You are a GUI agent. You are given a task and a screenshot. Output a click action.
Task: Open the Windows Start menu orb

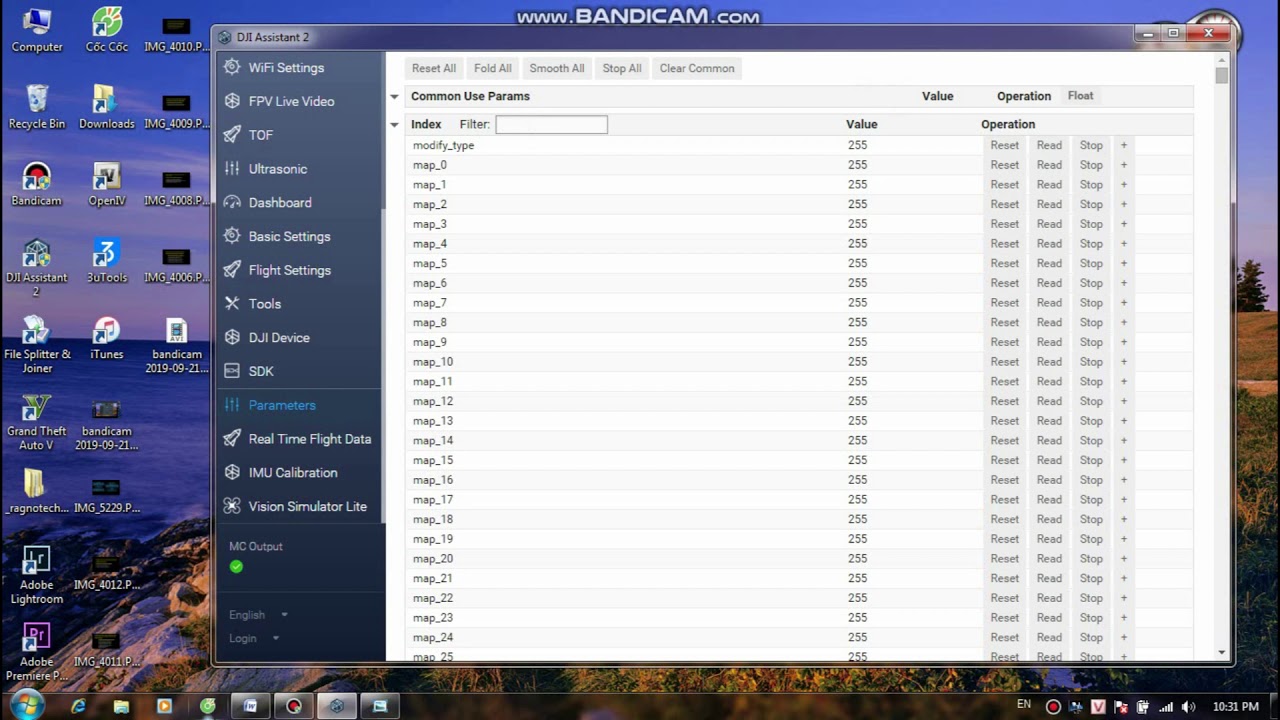click(x=27, y=704)
